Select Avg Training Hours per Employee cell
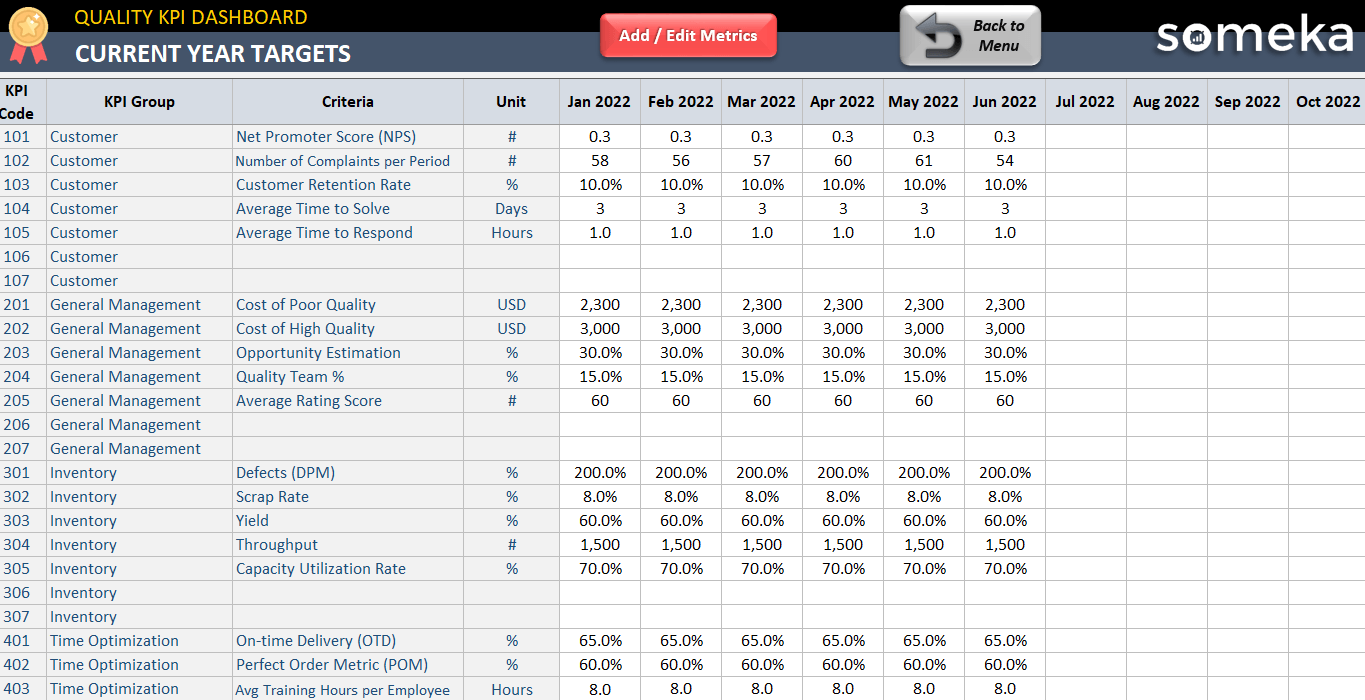The height and width of the screenshot is (700, 1365). [x=348, y=689]
